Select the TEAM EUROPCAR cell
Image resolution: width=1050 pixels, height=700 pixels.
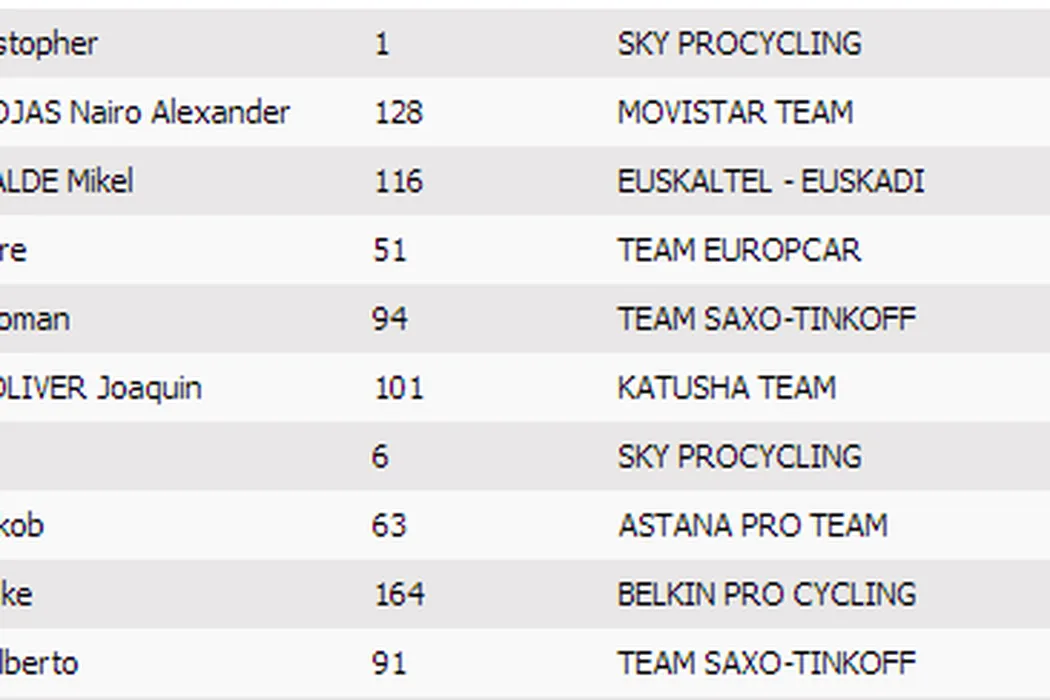point(739,250)
